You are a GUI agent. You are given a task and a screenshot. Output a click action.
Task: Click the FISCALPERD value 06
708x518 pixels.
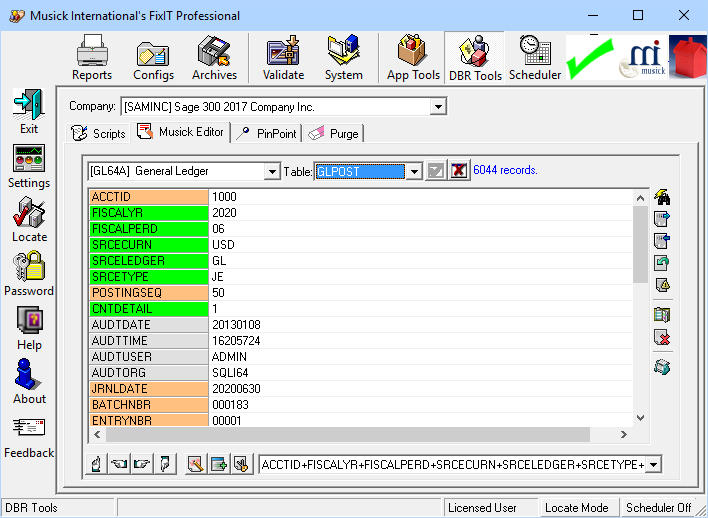click(x=219, y=229)
